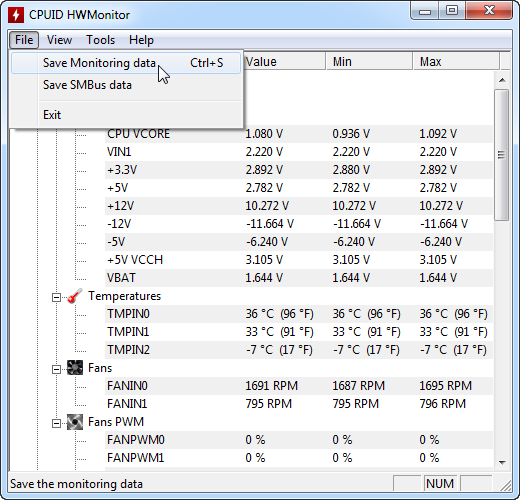Select the CPU VCORE row
Viewport: 520px width, 500px height.
[x=299, y=134]
